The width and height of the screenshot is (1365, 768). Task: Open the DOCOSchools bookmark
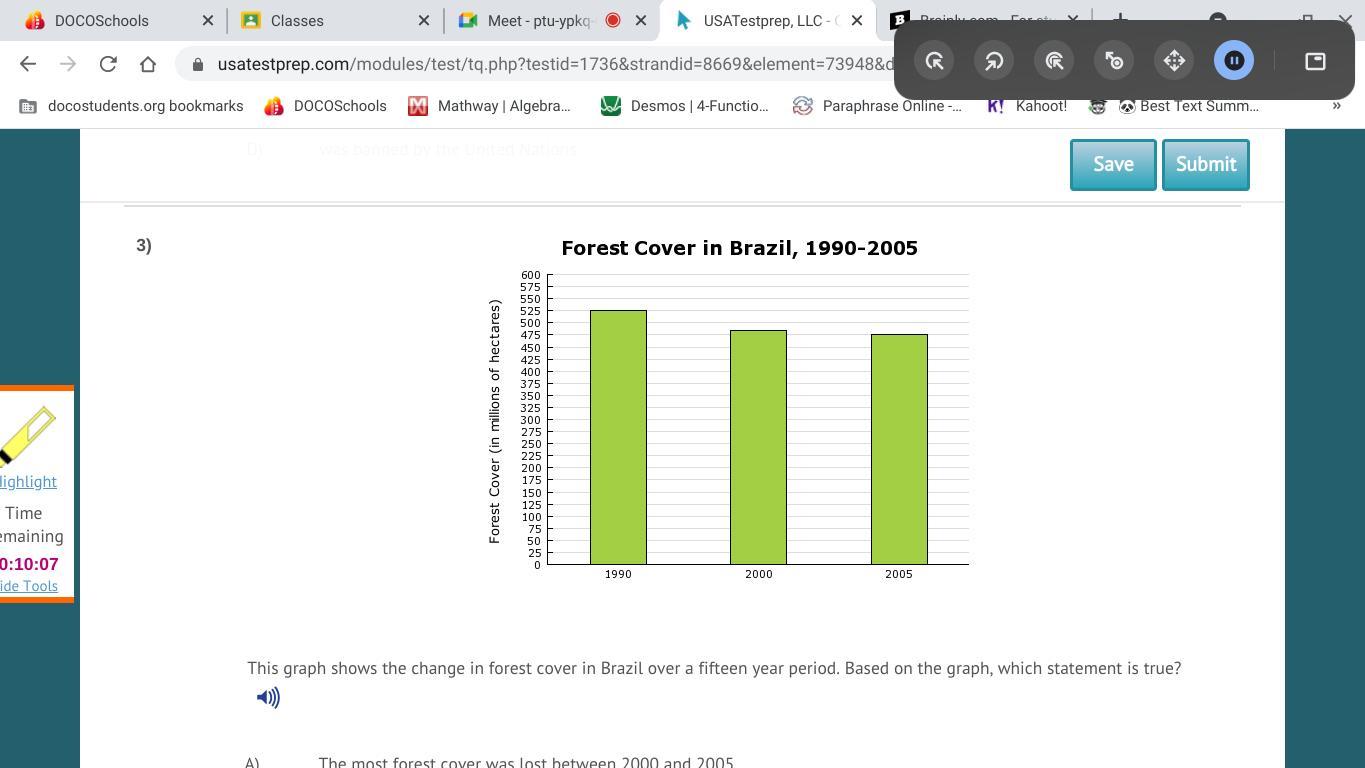point(326,105)
